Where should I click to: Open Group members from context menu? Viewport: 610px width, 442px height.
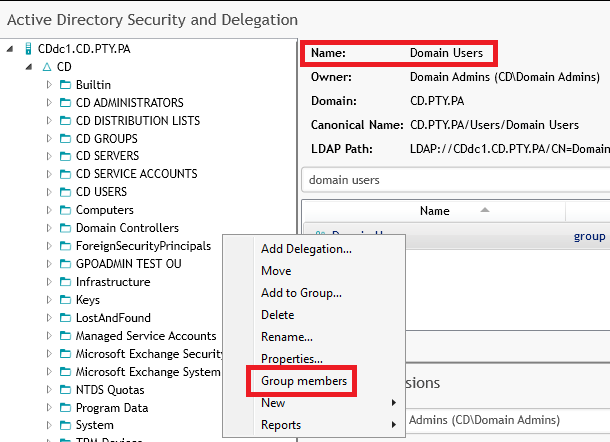point(304,381)
